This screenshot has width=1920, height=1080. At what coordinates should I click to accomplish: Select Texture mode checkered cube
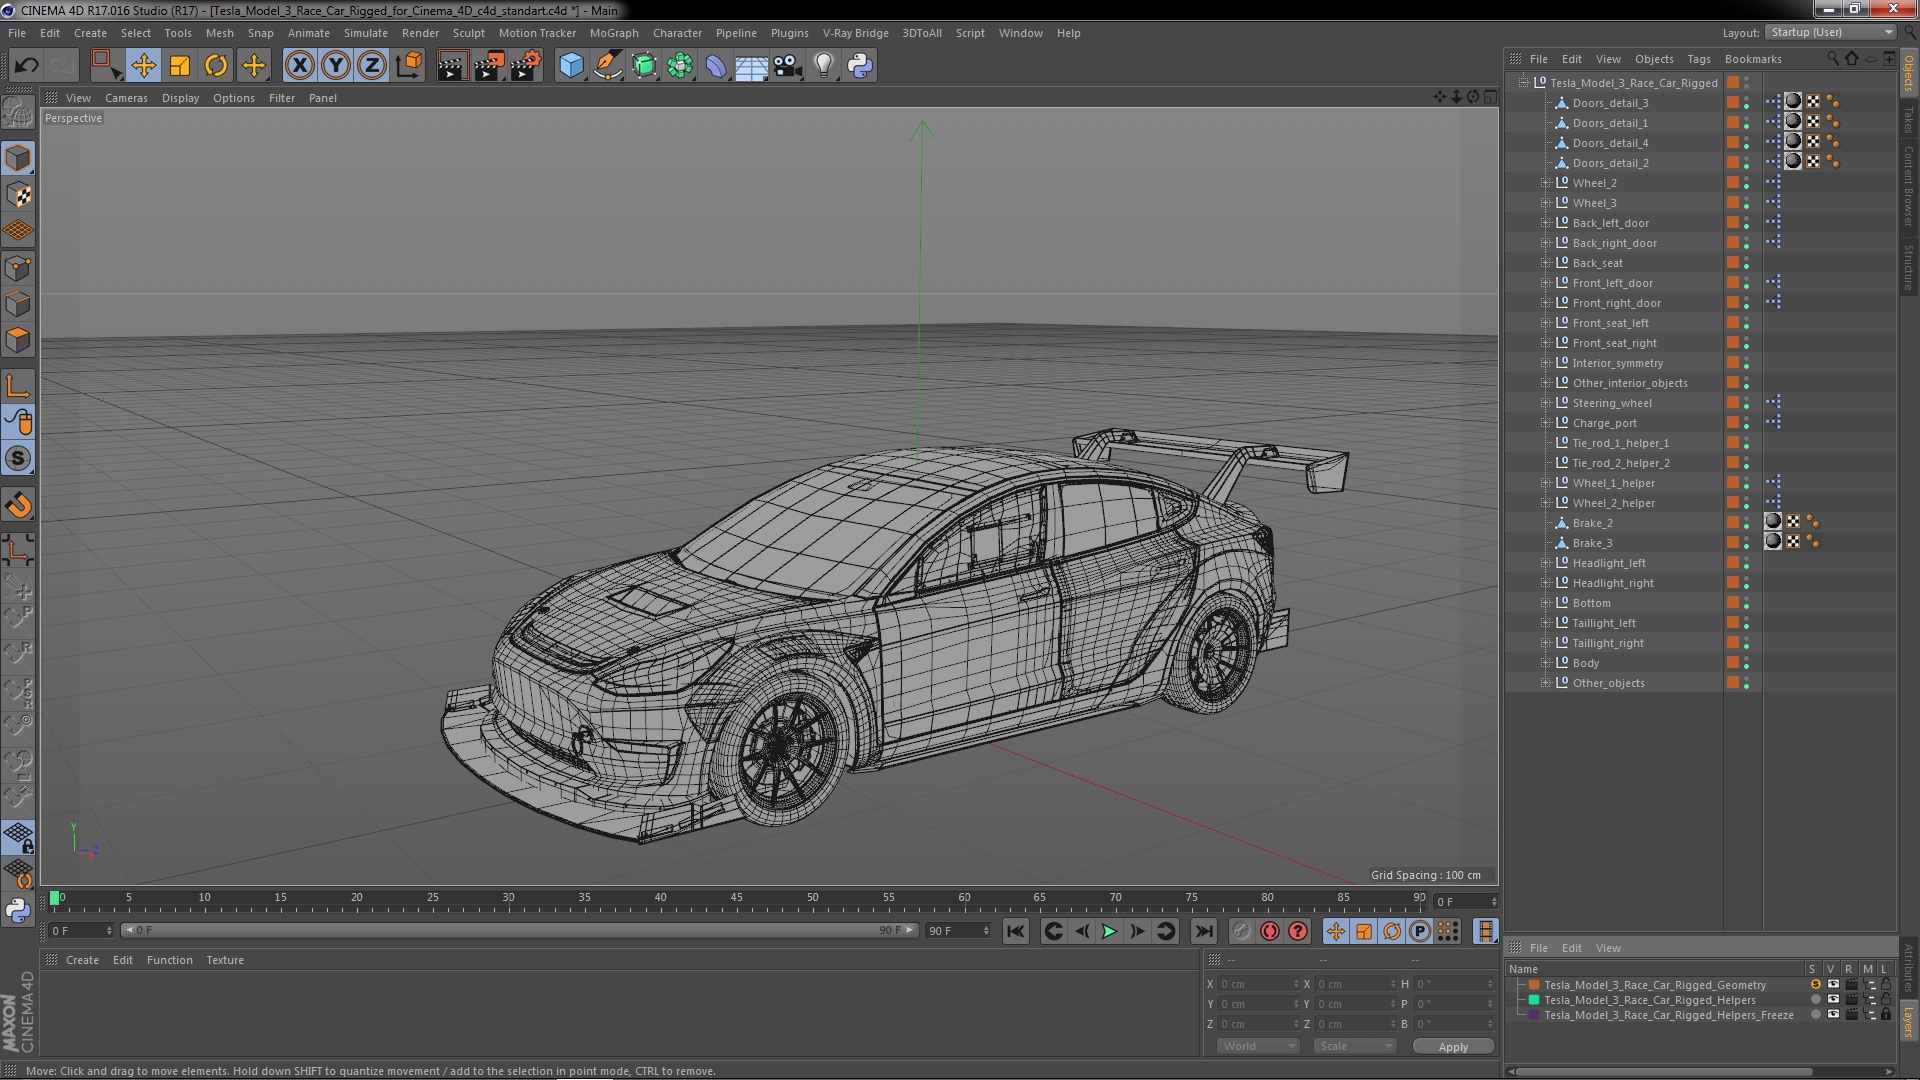pos(18,195)
